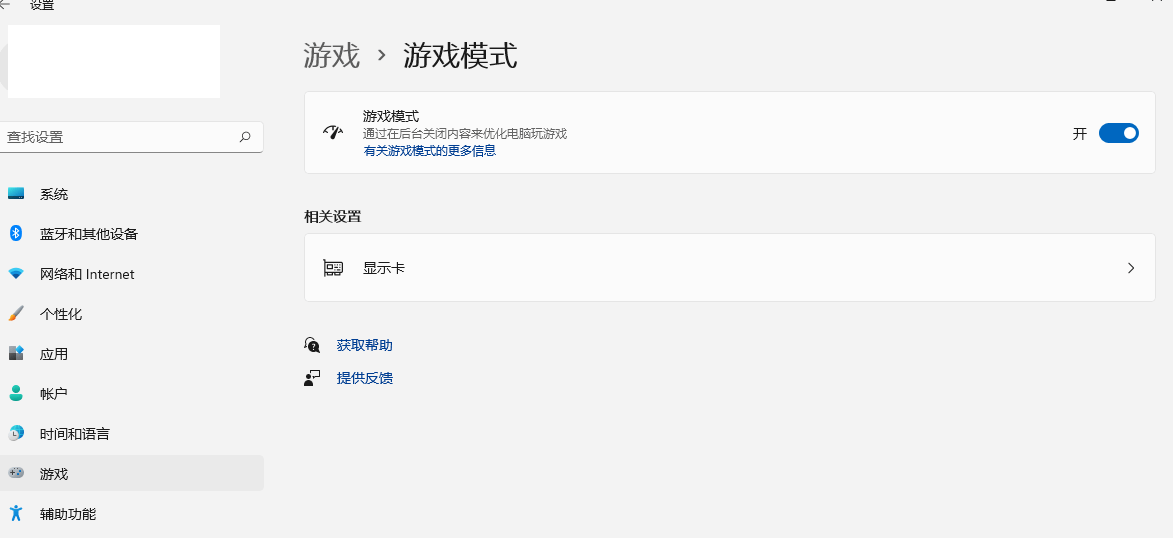The width and height of the screenshot is (1173, 538).
Task: Click the 相关设置 section heading
Action: pyautogui.click(x=332, y=216)
